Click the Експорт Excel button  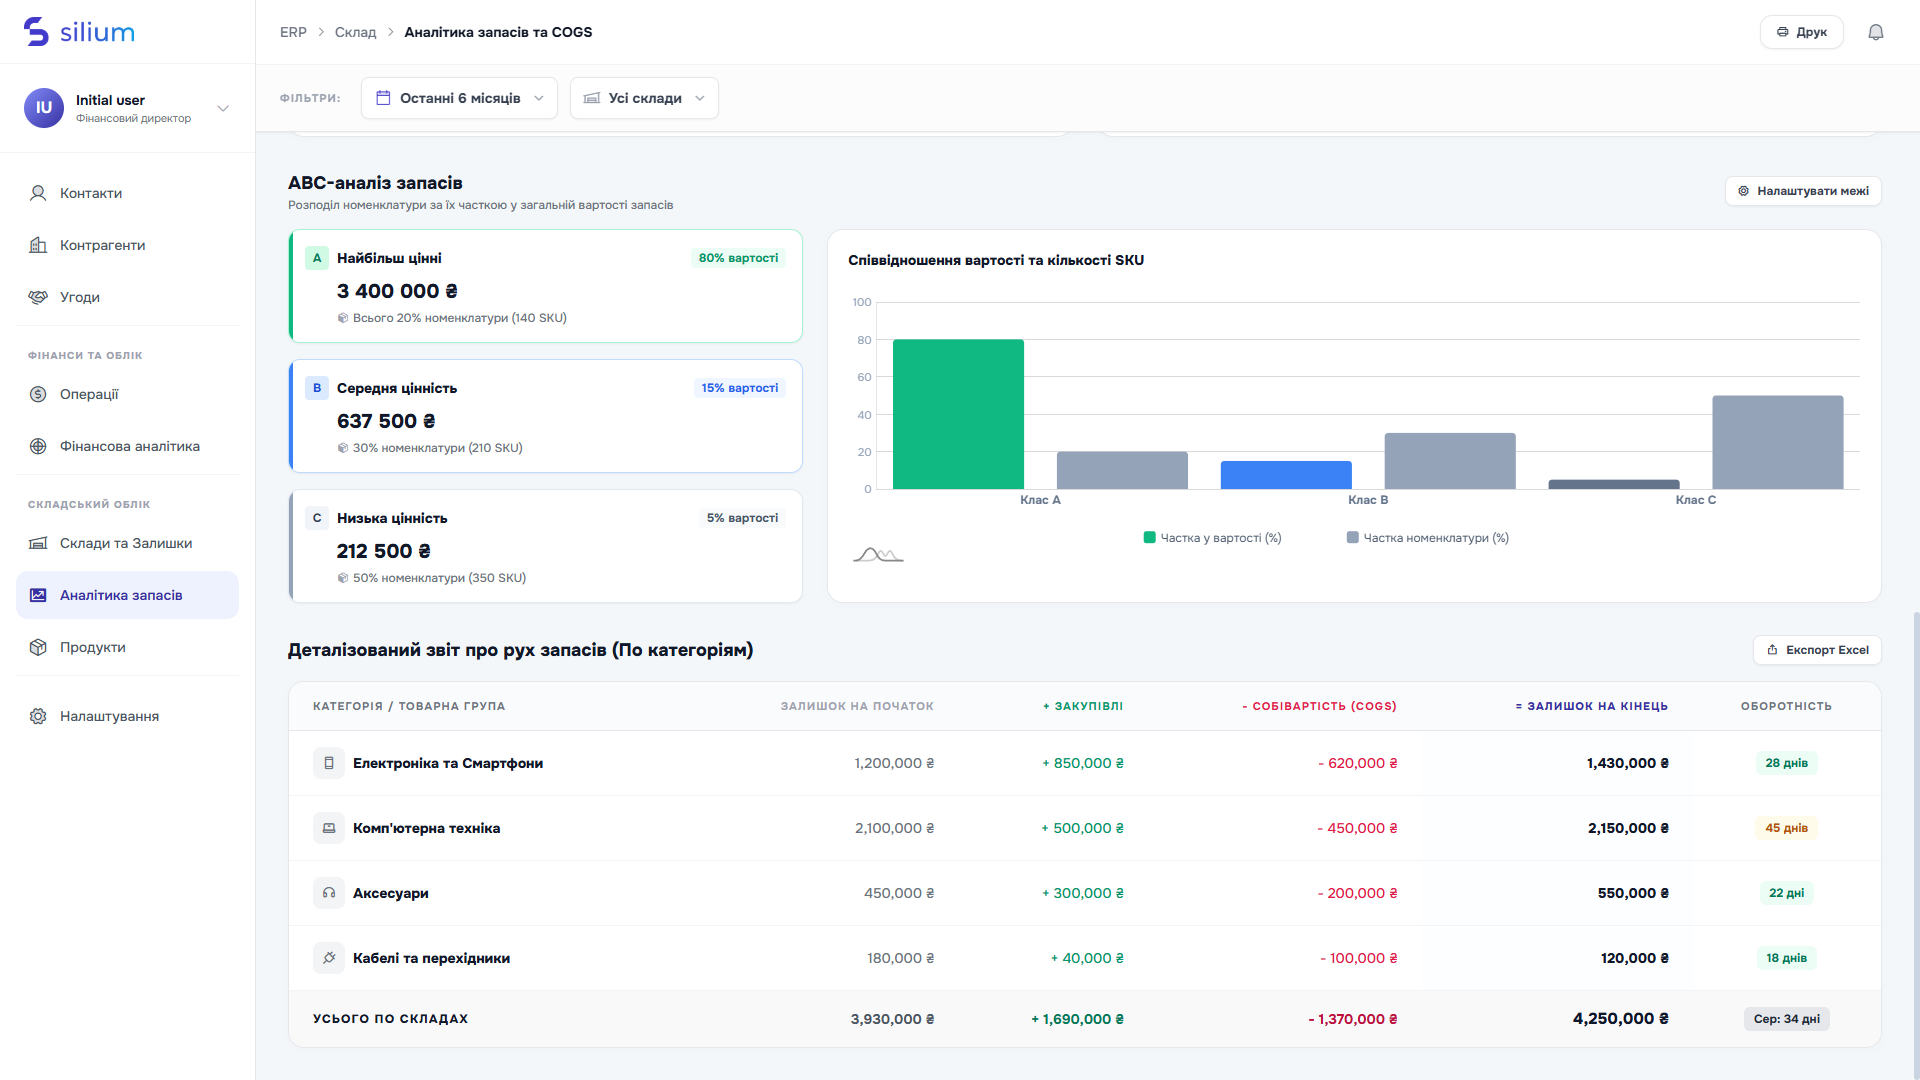[x=1817, y=650]
